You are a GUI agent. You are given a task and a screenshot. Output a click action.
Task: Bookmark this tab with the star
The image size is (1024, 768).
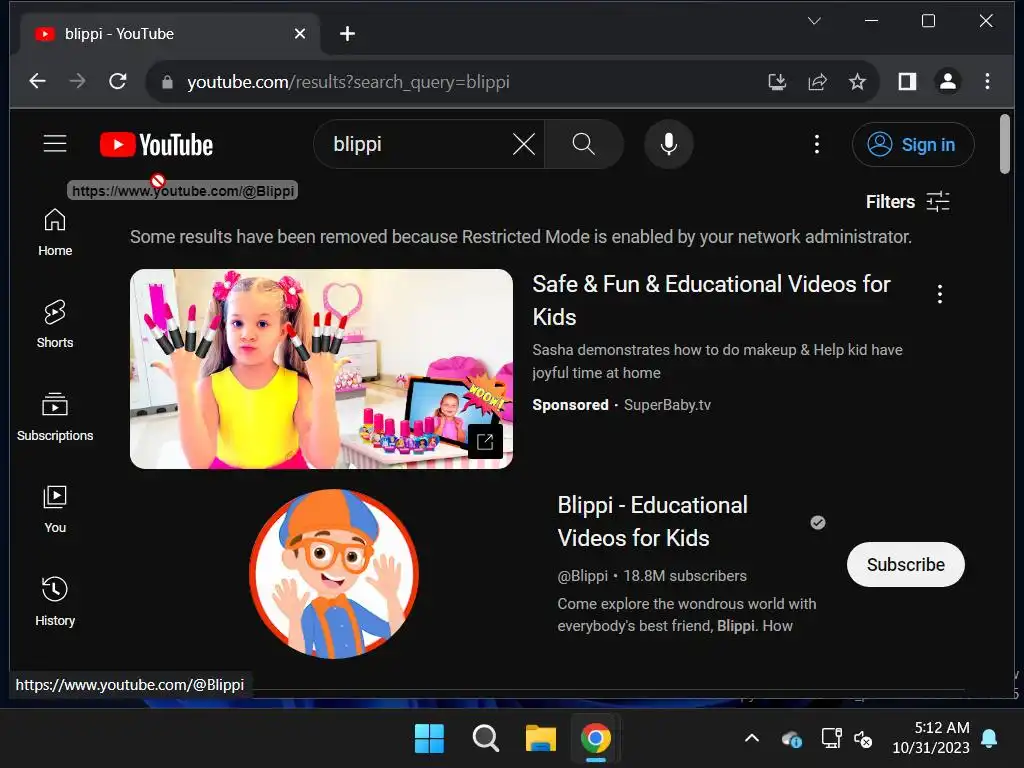pos(857,82)
